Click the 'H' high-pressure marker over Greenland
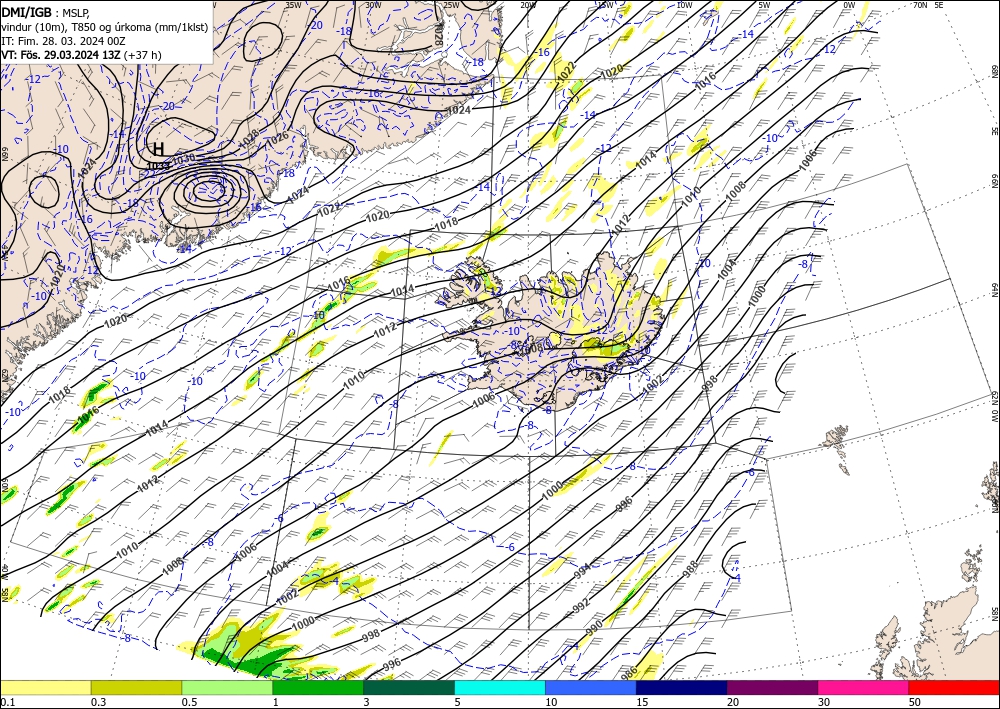Viewport: 1000px width, 709px height. pyautogui.click(x=158, y=149)
